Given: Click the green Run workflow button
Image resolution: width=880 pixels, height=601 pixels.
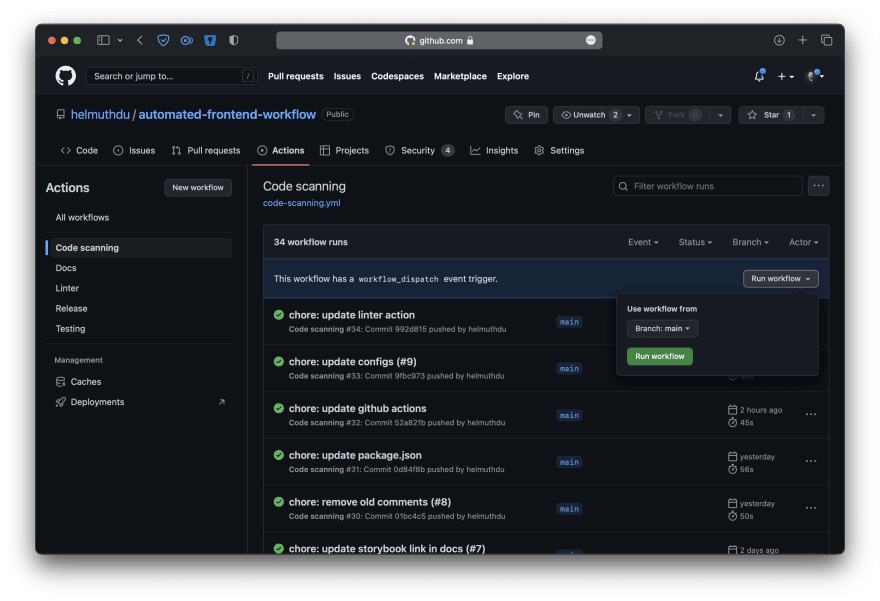Looking at the screenshot, I should point(659,356).
